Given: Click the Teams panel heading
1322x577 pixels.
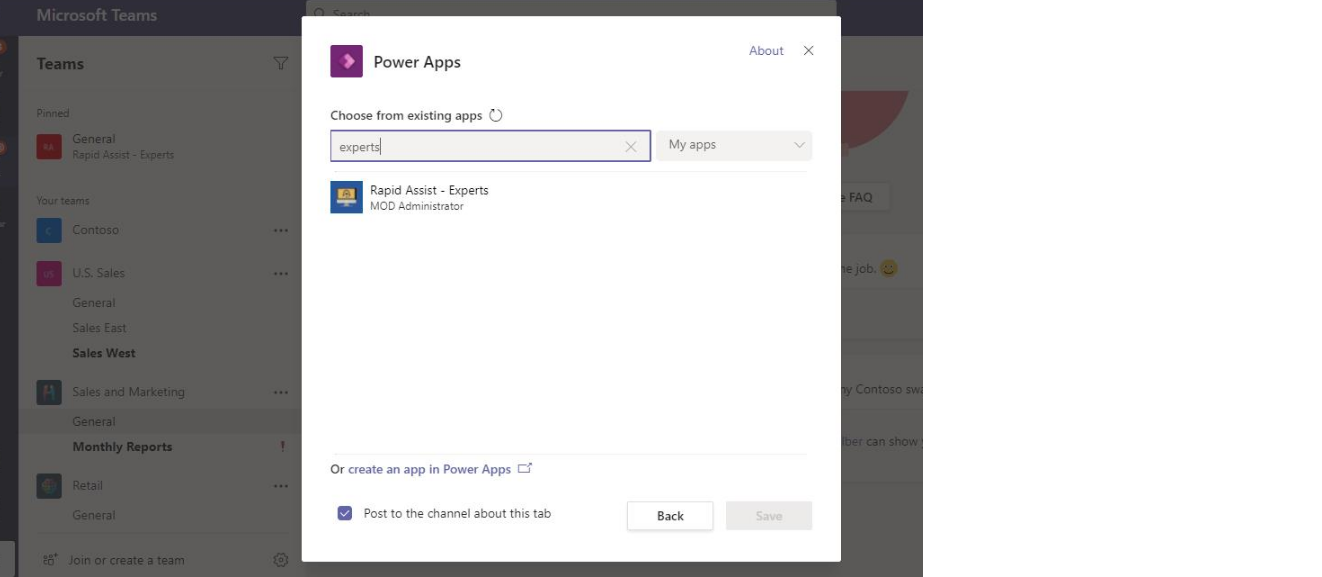Looking at the screenshot, I should coord(60,64).
